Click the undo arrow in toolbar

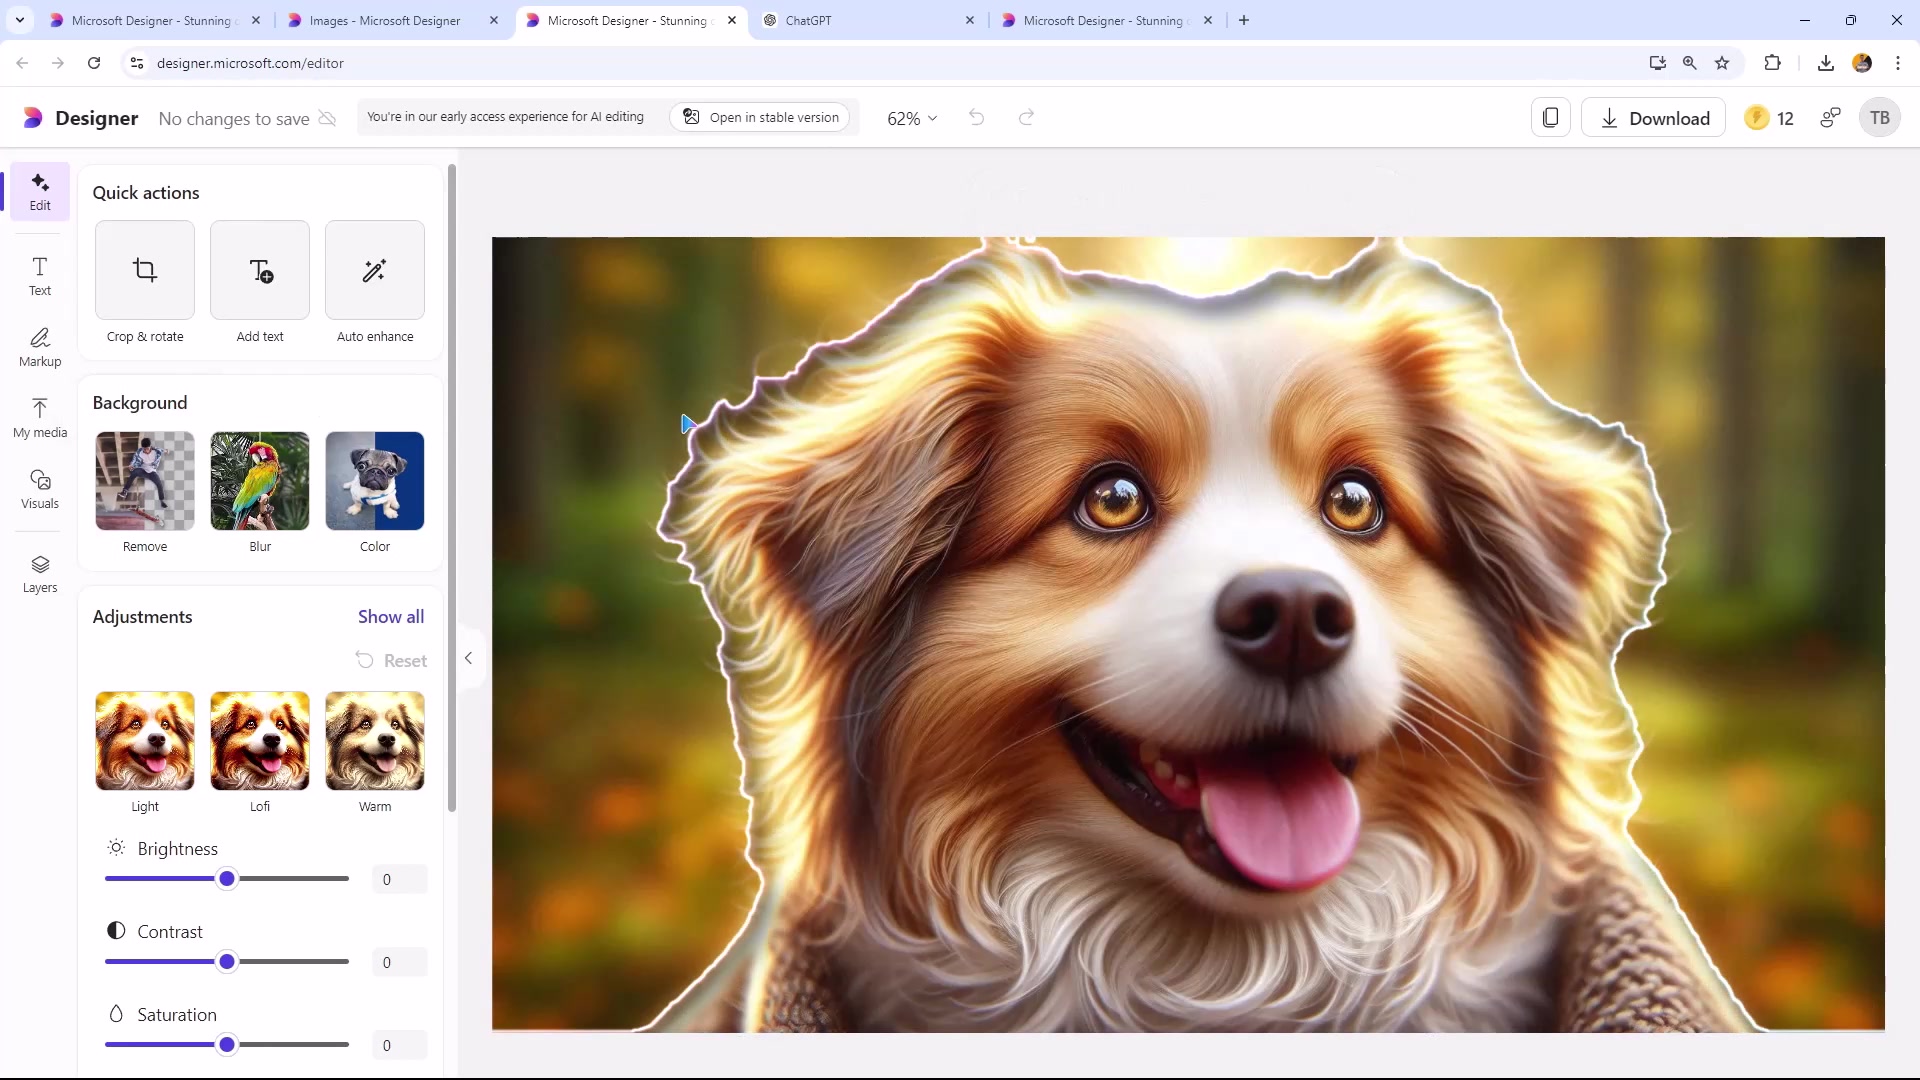pyautogui.click(x=976, y=118)
